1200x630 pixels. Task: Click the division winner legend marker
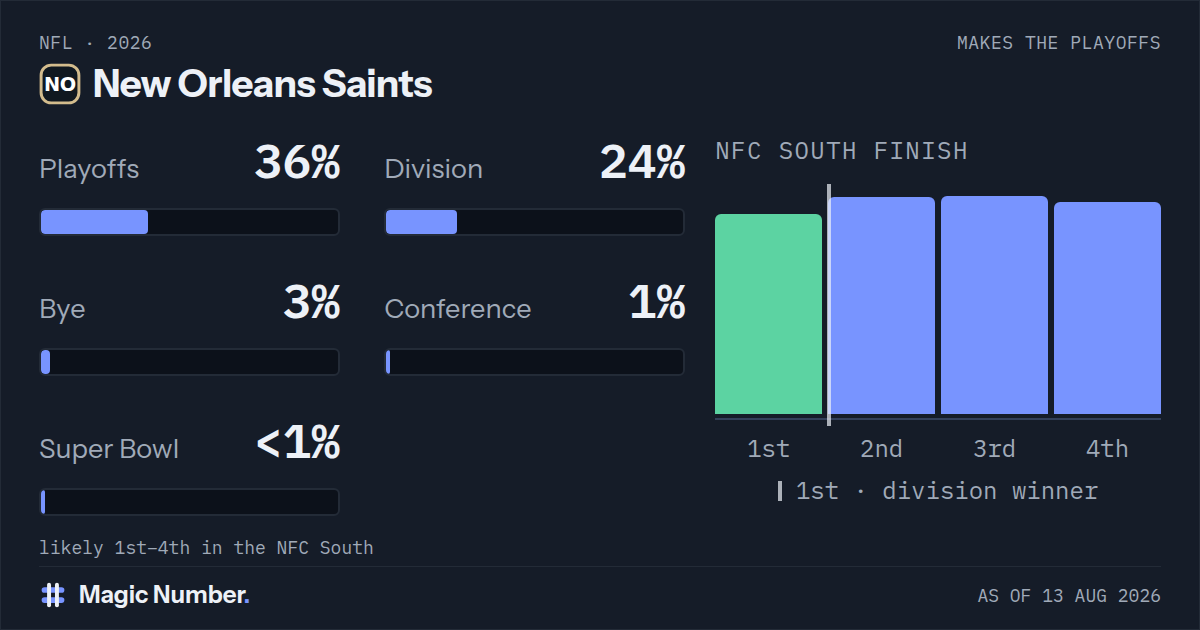(780, 491)
